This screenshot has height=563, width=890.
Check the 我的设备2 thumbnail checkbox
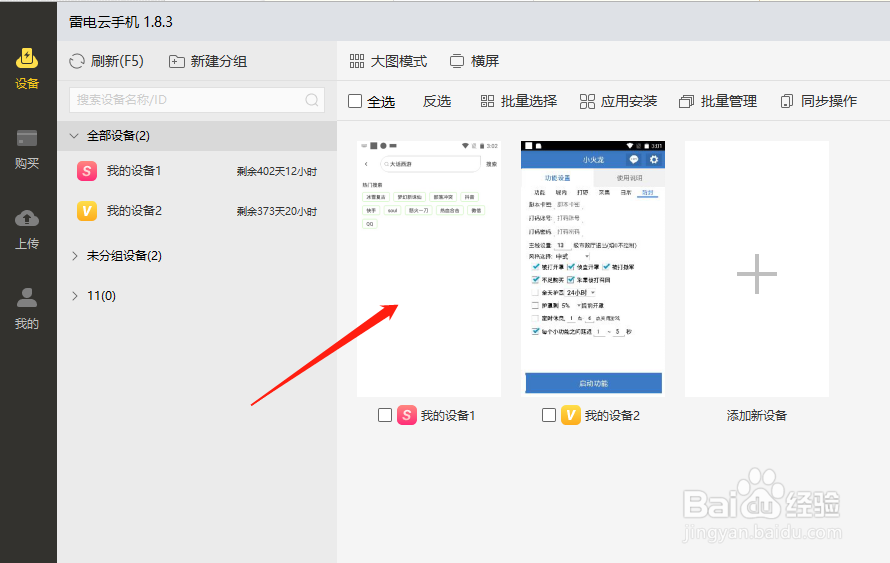[549, 415]
